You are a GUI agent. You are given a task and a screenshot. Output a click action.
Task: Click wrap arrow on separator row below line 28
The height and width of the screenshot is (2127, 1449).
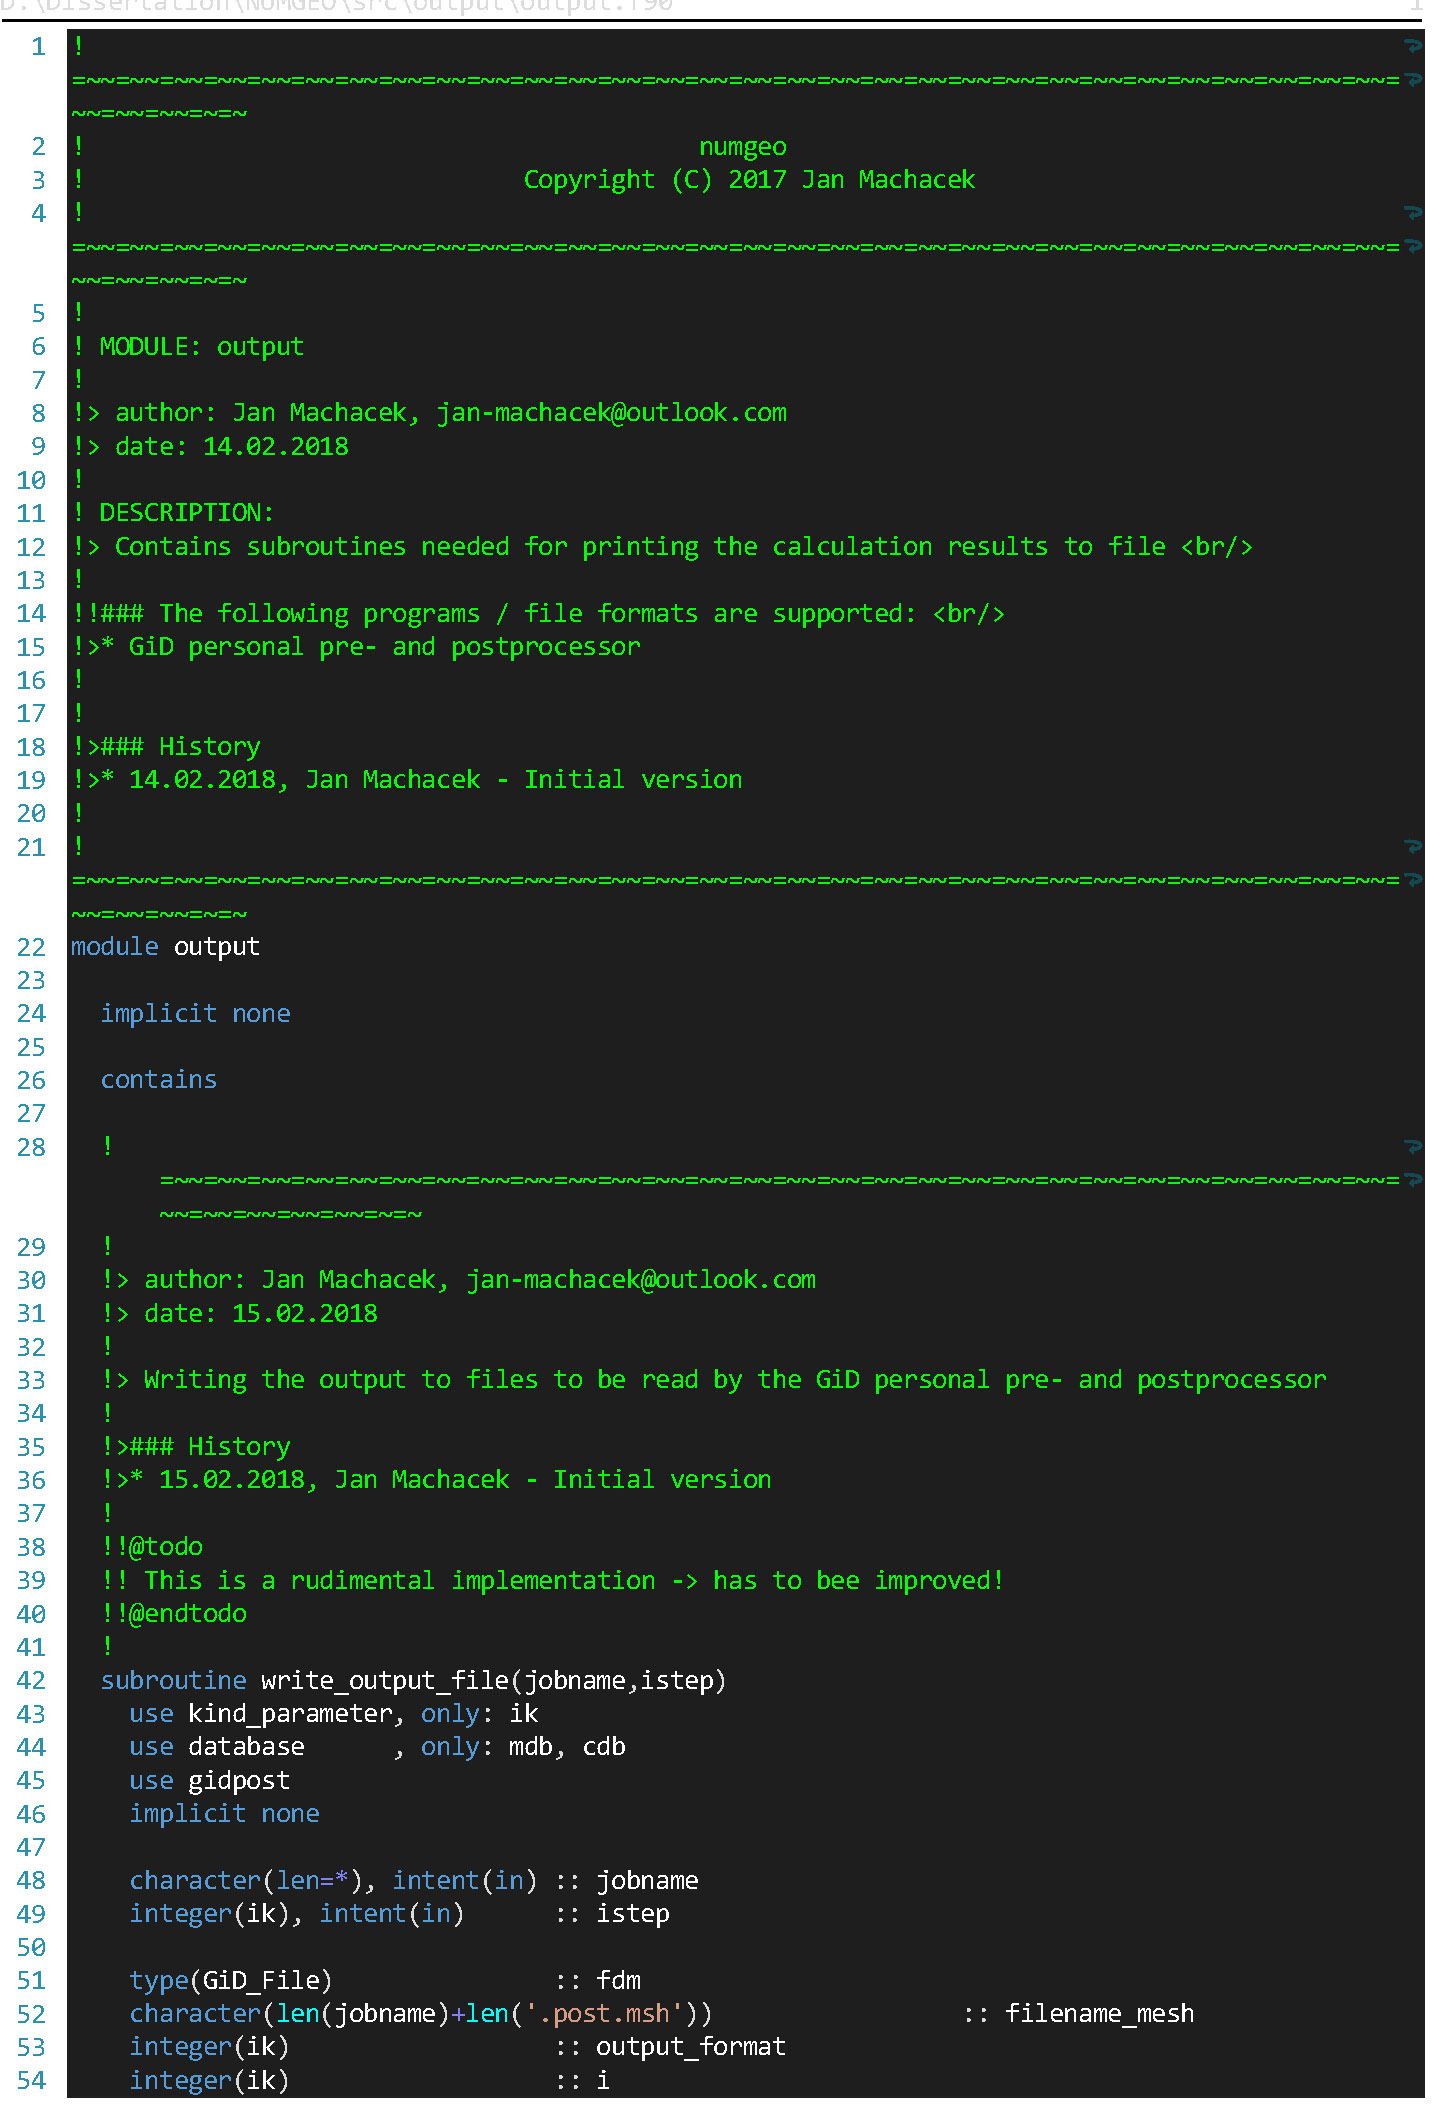click(1412, 1180)
